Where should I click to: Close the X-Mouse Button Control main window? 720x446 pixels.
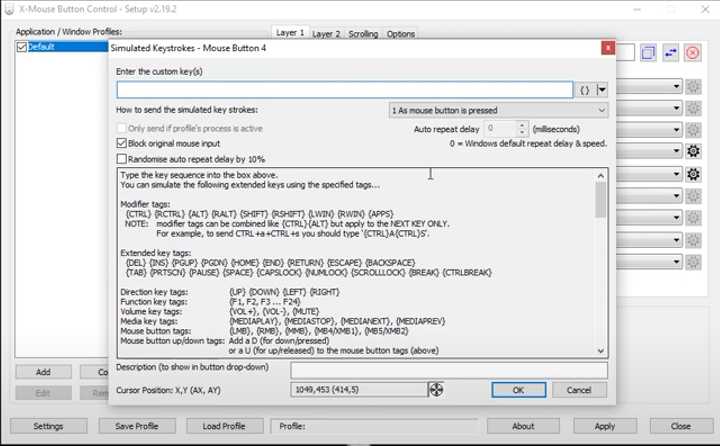coord(705,9)
